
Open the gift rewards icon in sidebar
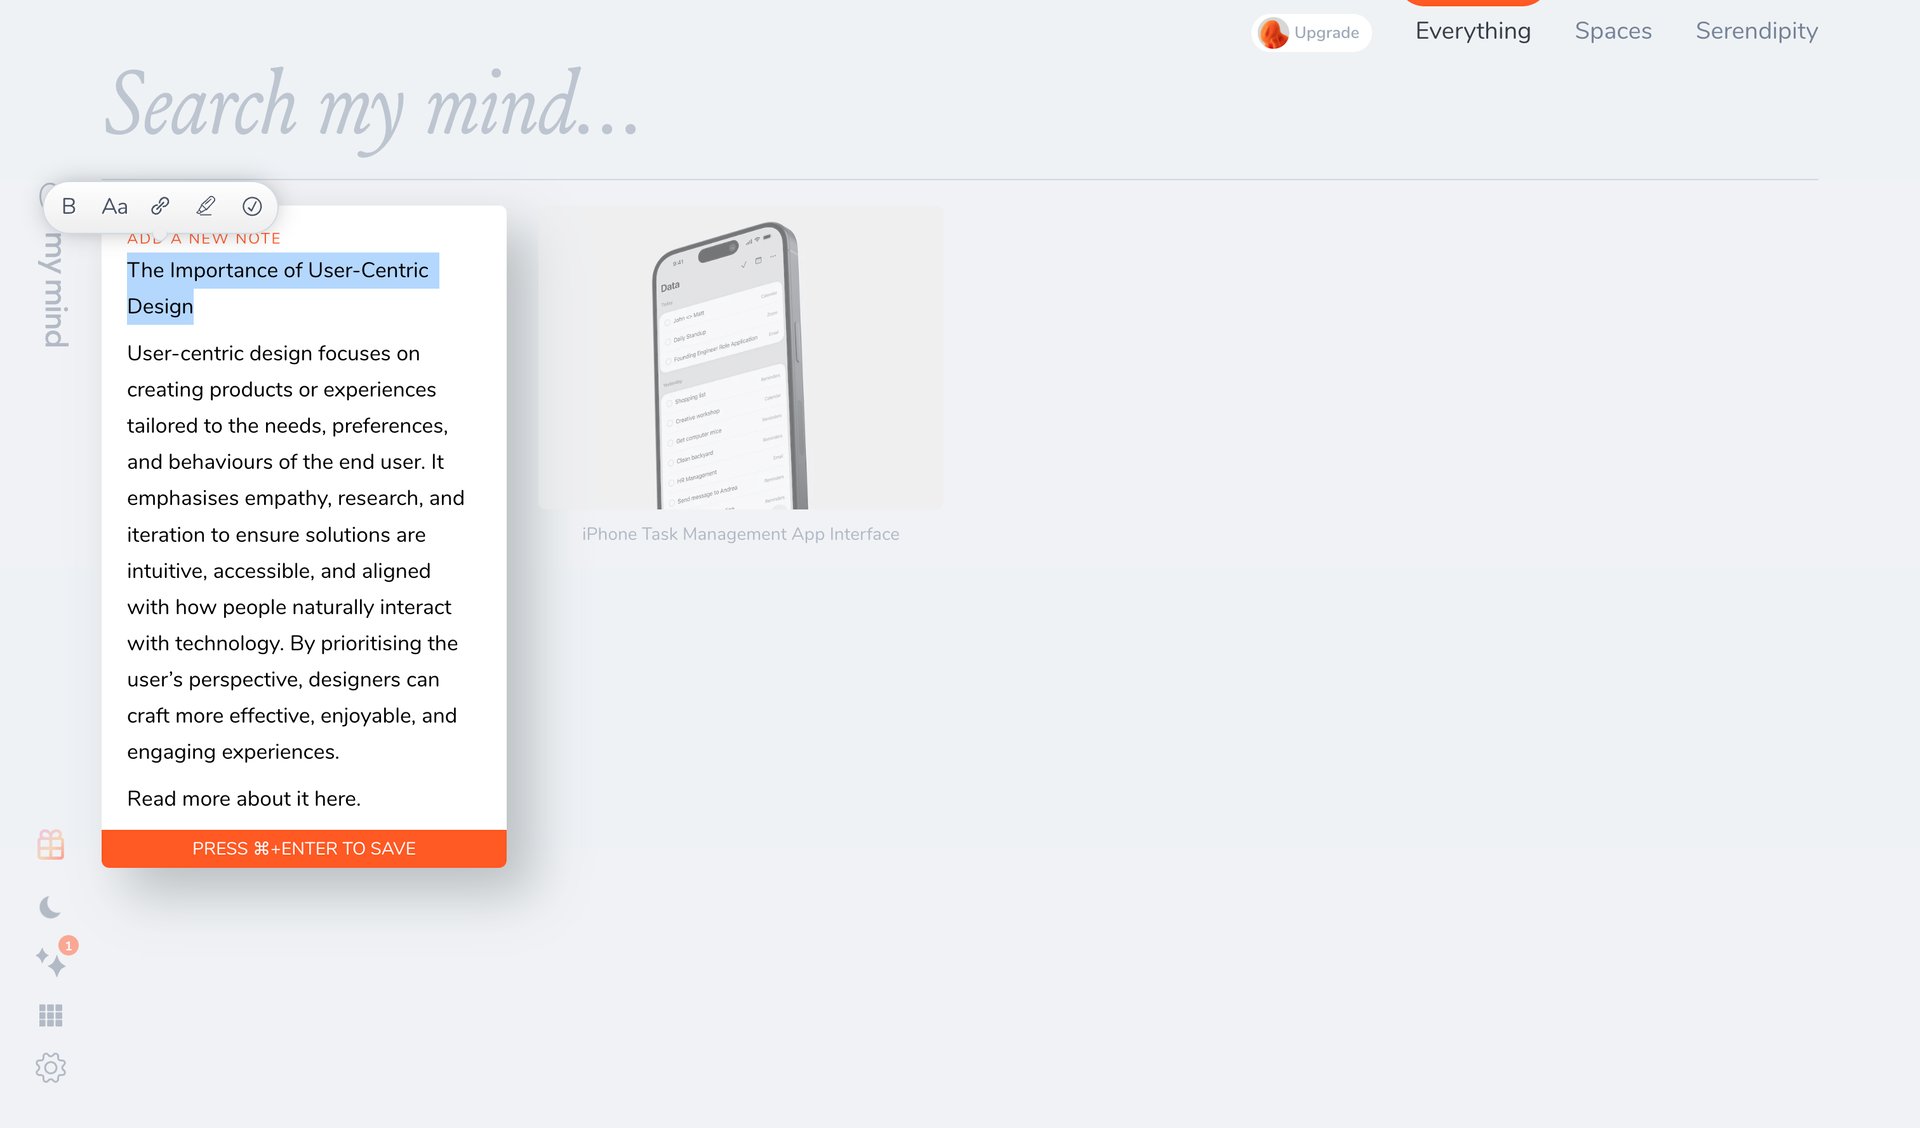point(50,845)
